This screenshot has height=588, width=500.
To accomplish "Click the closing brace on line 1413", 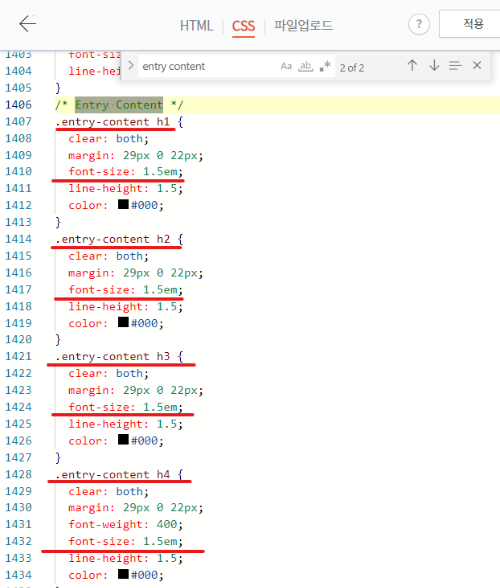I will coord(58,222).
